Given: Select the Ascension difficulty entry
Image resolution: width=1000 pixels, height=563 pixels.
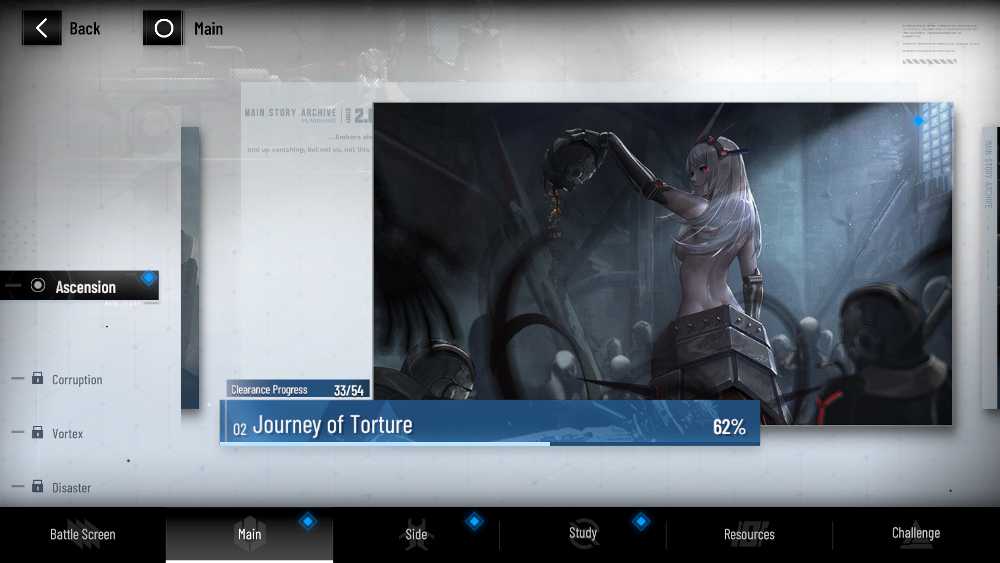Looking at the screenshot, I should pyautogui.click(x=80, y=286).
